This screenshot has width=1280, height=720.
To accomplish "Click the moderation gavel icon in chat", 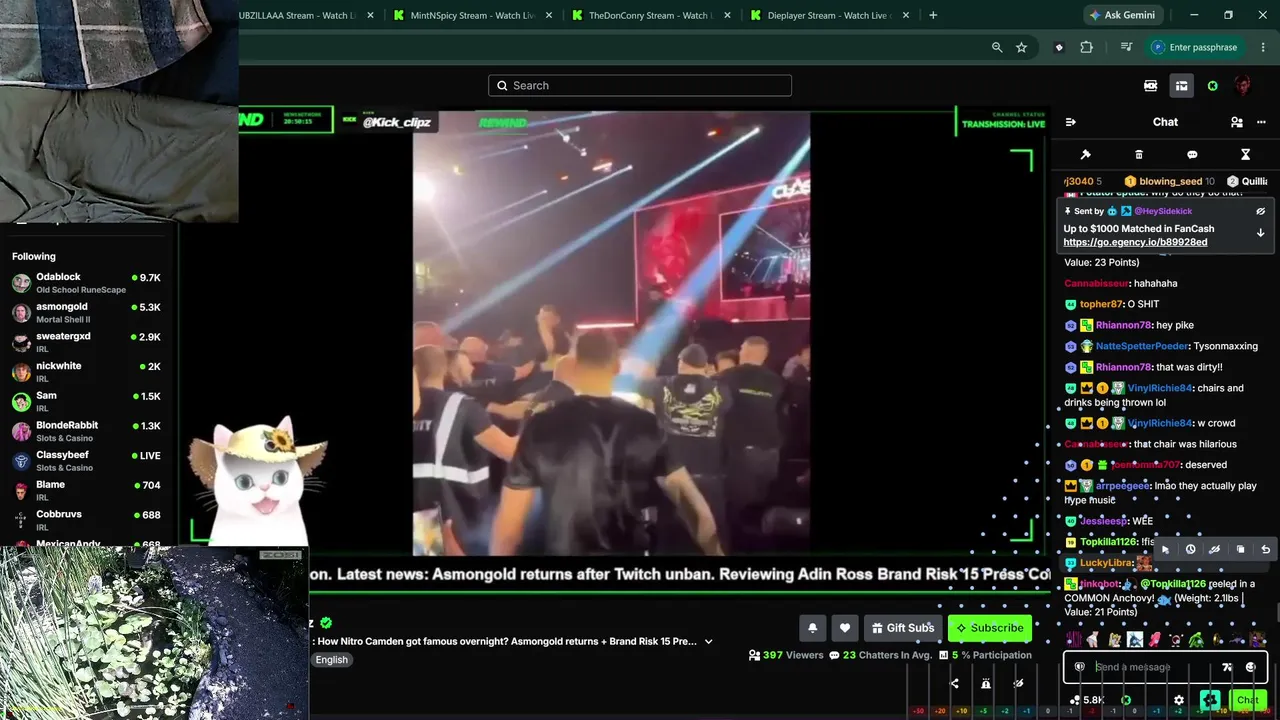I will pos(1086,155).
